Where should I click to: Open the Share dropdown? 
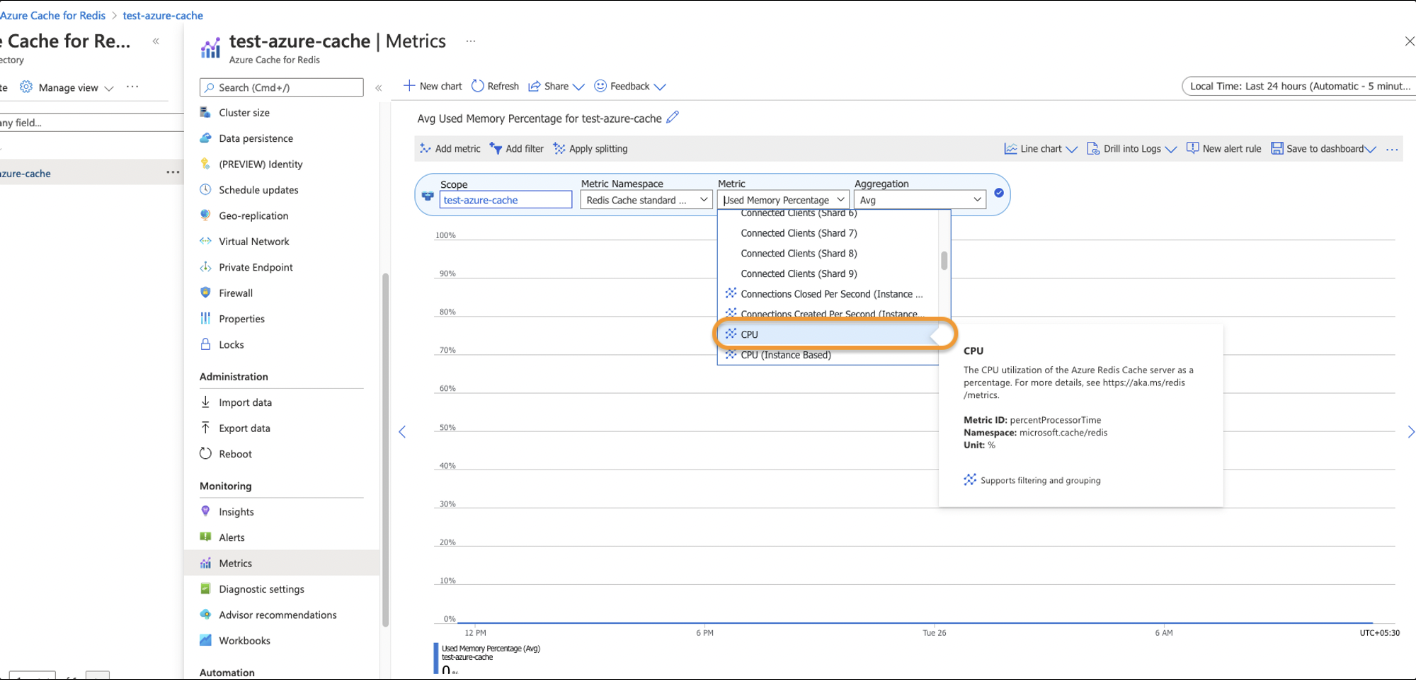pyautogui.click(x=556, y=86)
